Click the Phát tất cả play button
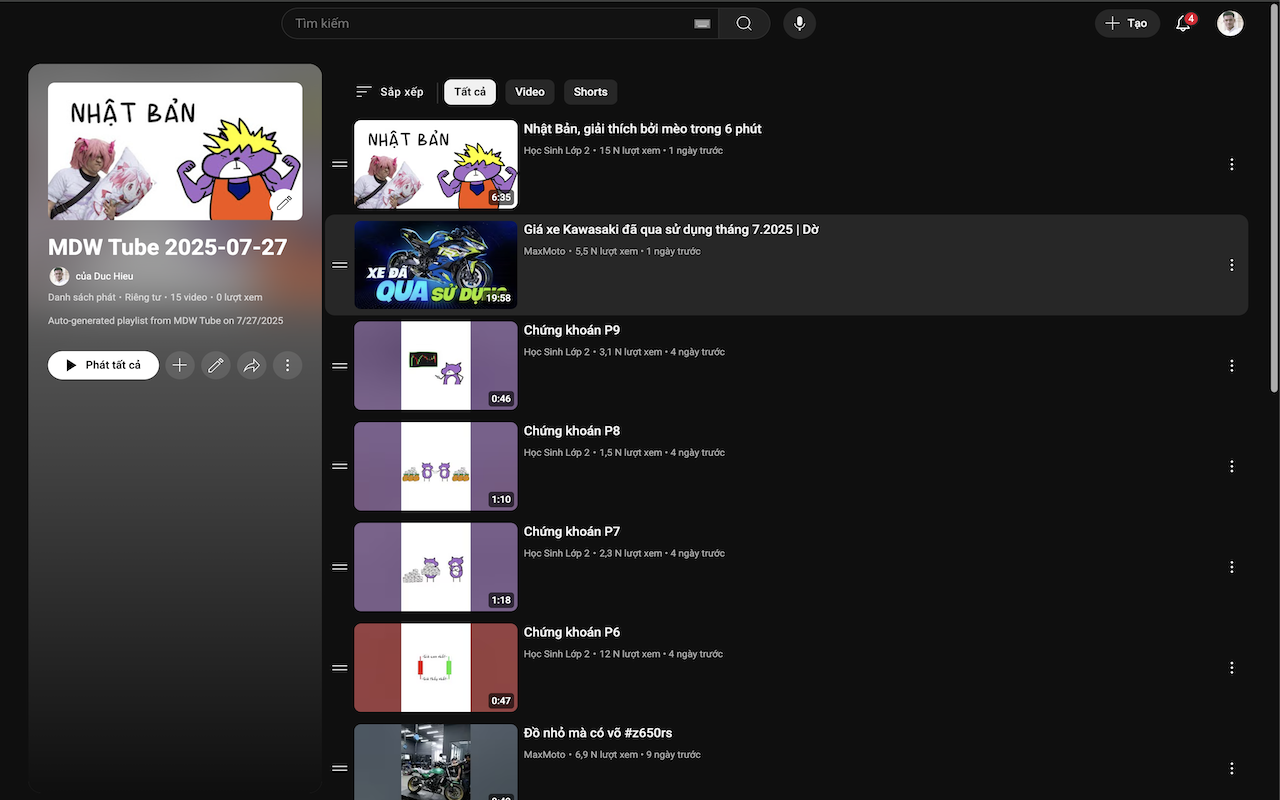Viewport: 1280px width, 800px height. [x=103, y=365]
